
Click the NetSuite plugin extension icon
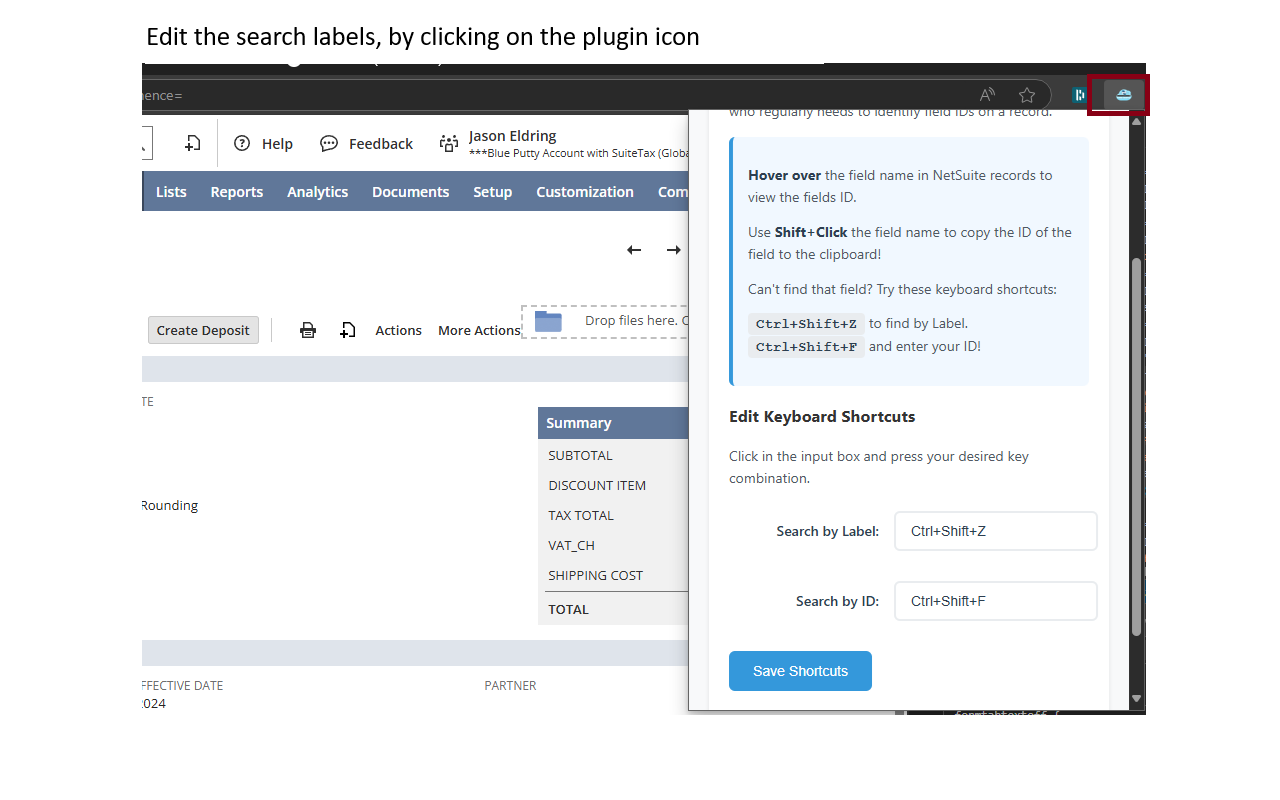point(1124,95)
